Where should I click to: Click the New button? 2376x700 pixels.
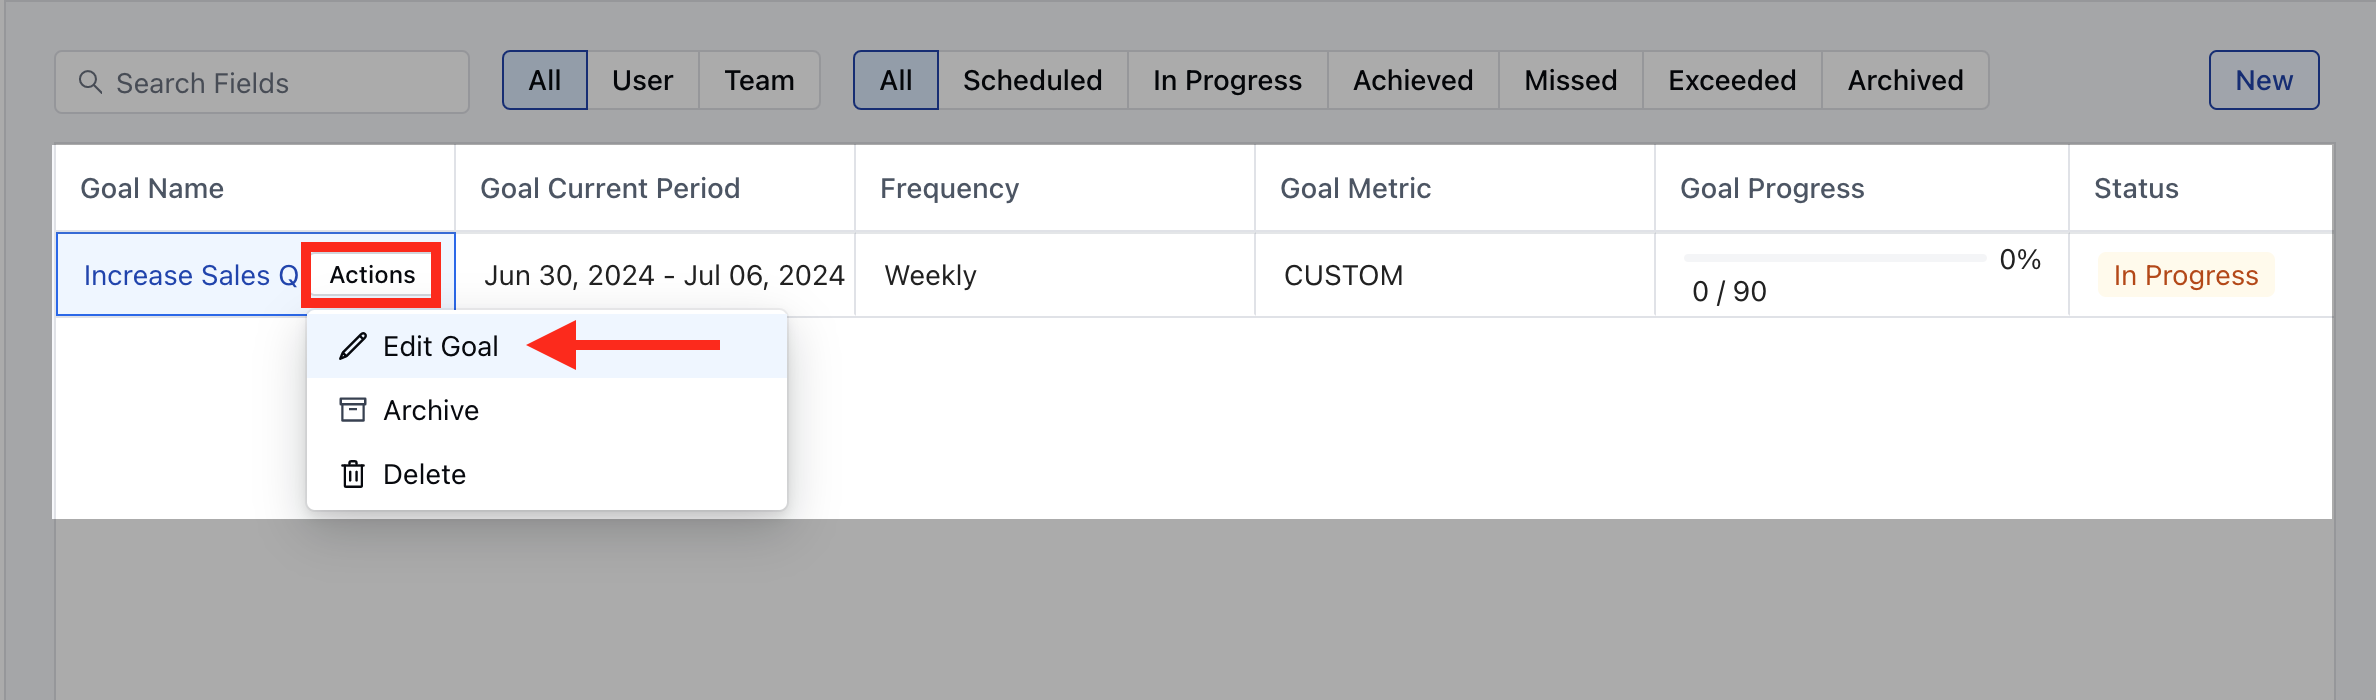[x=2264, y=80]
